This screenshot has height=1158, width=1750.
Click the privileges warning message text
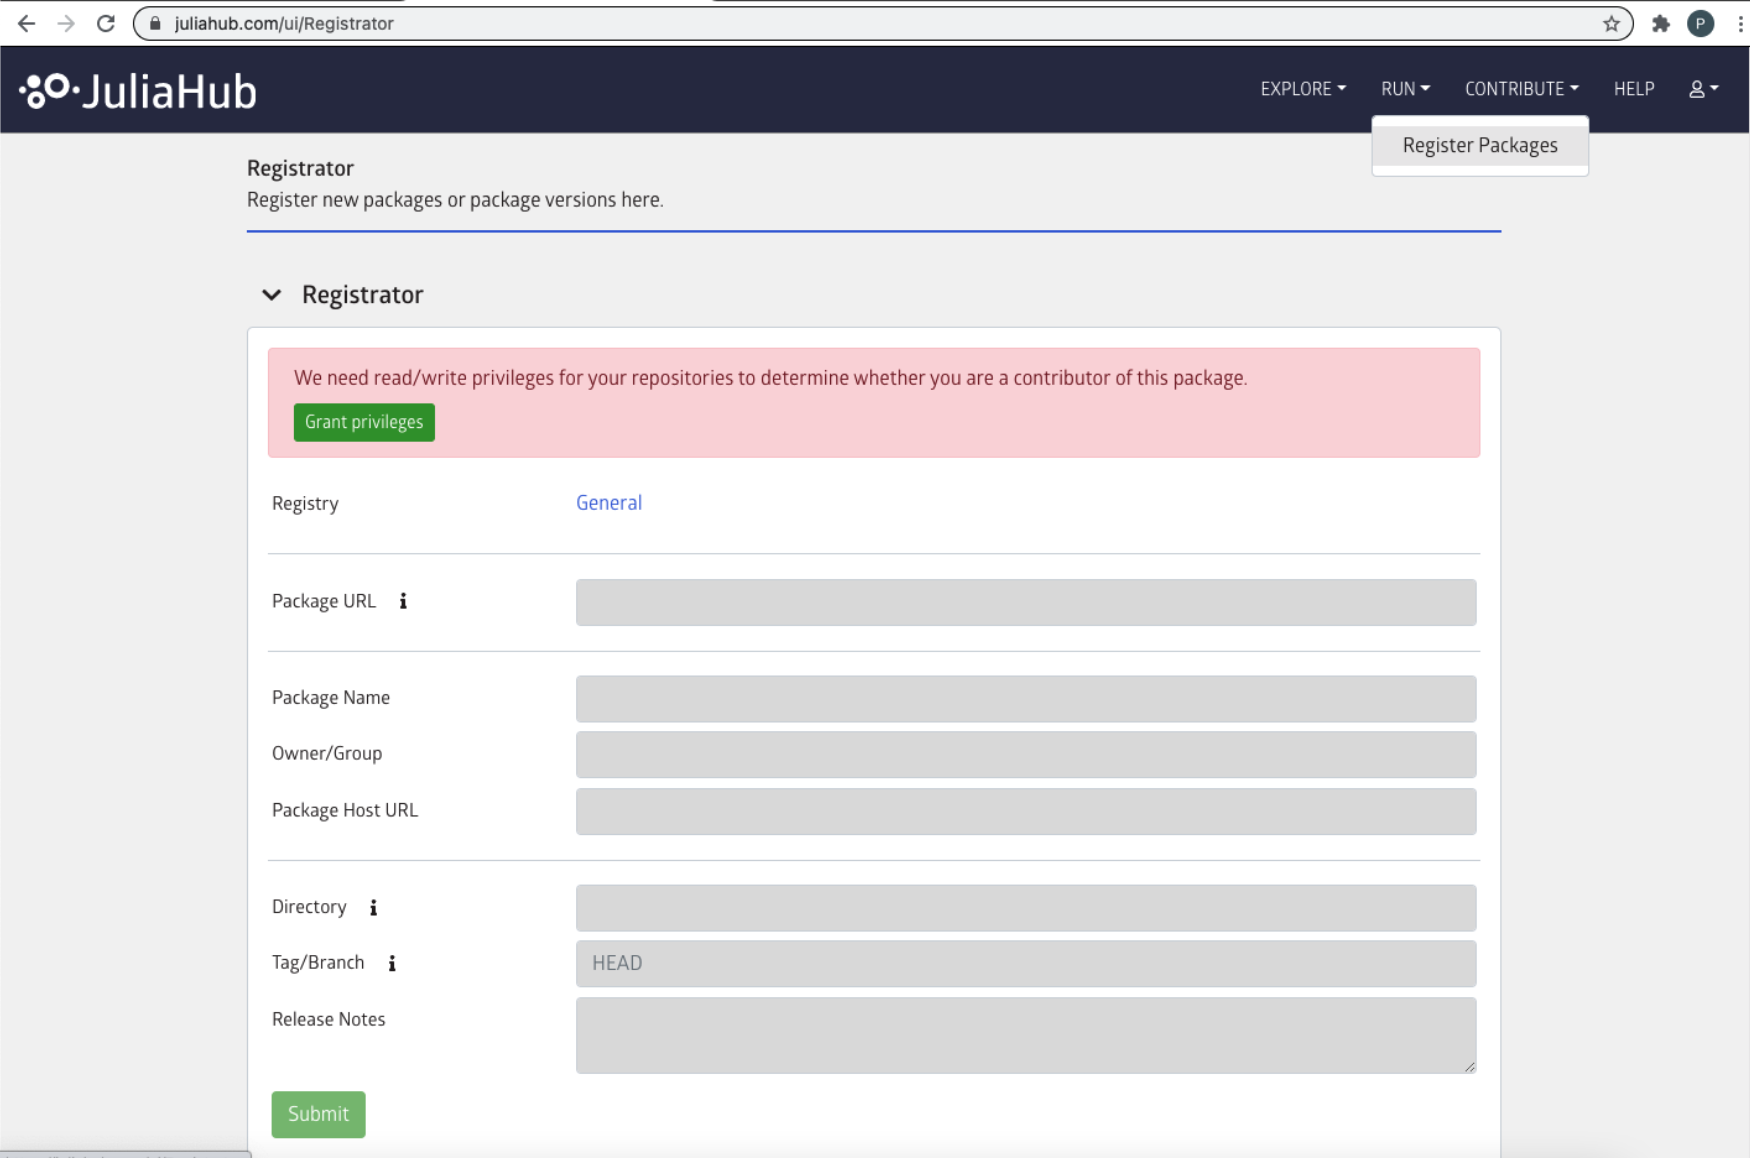770,378
